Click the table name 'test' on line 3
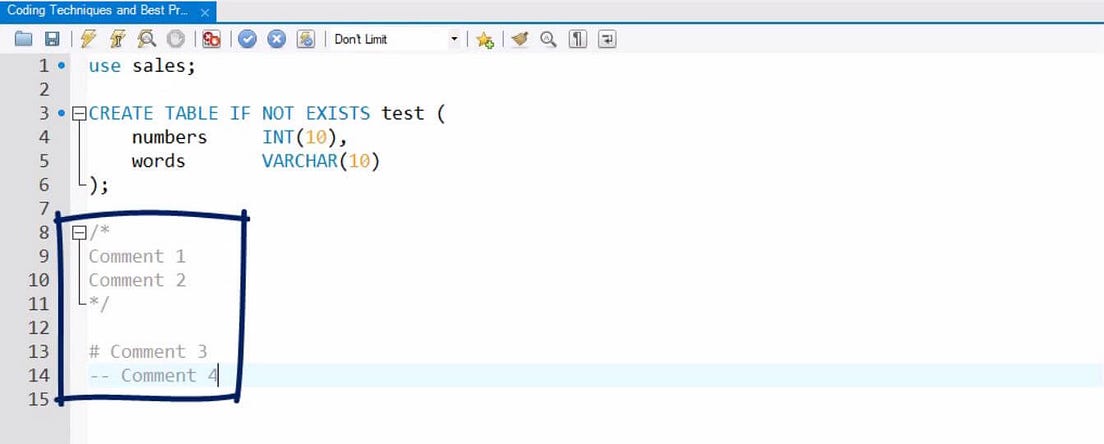Screen dimensions: 1104x444 point(403,113)
